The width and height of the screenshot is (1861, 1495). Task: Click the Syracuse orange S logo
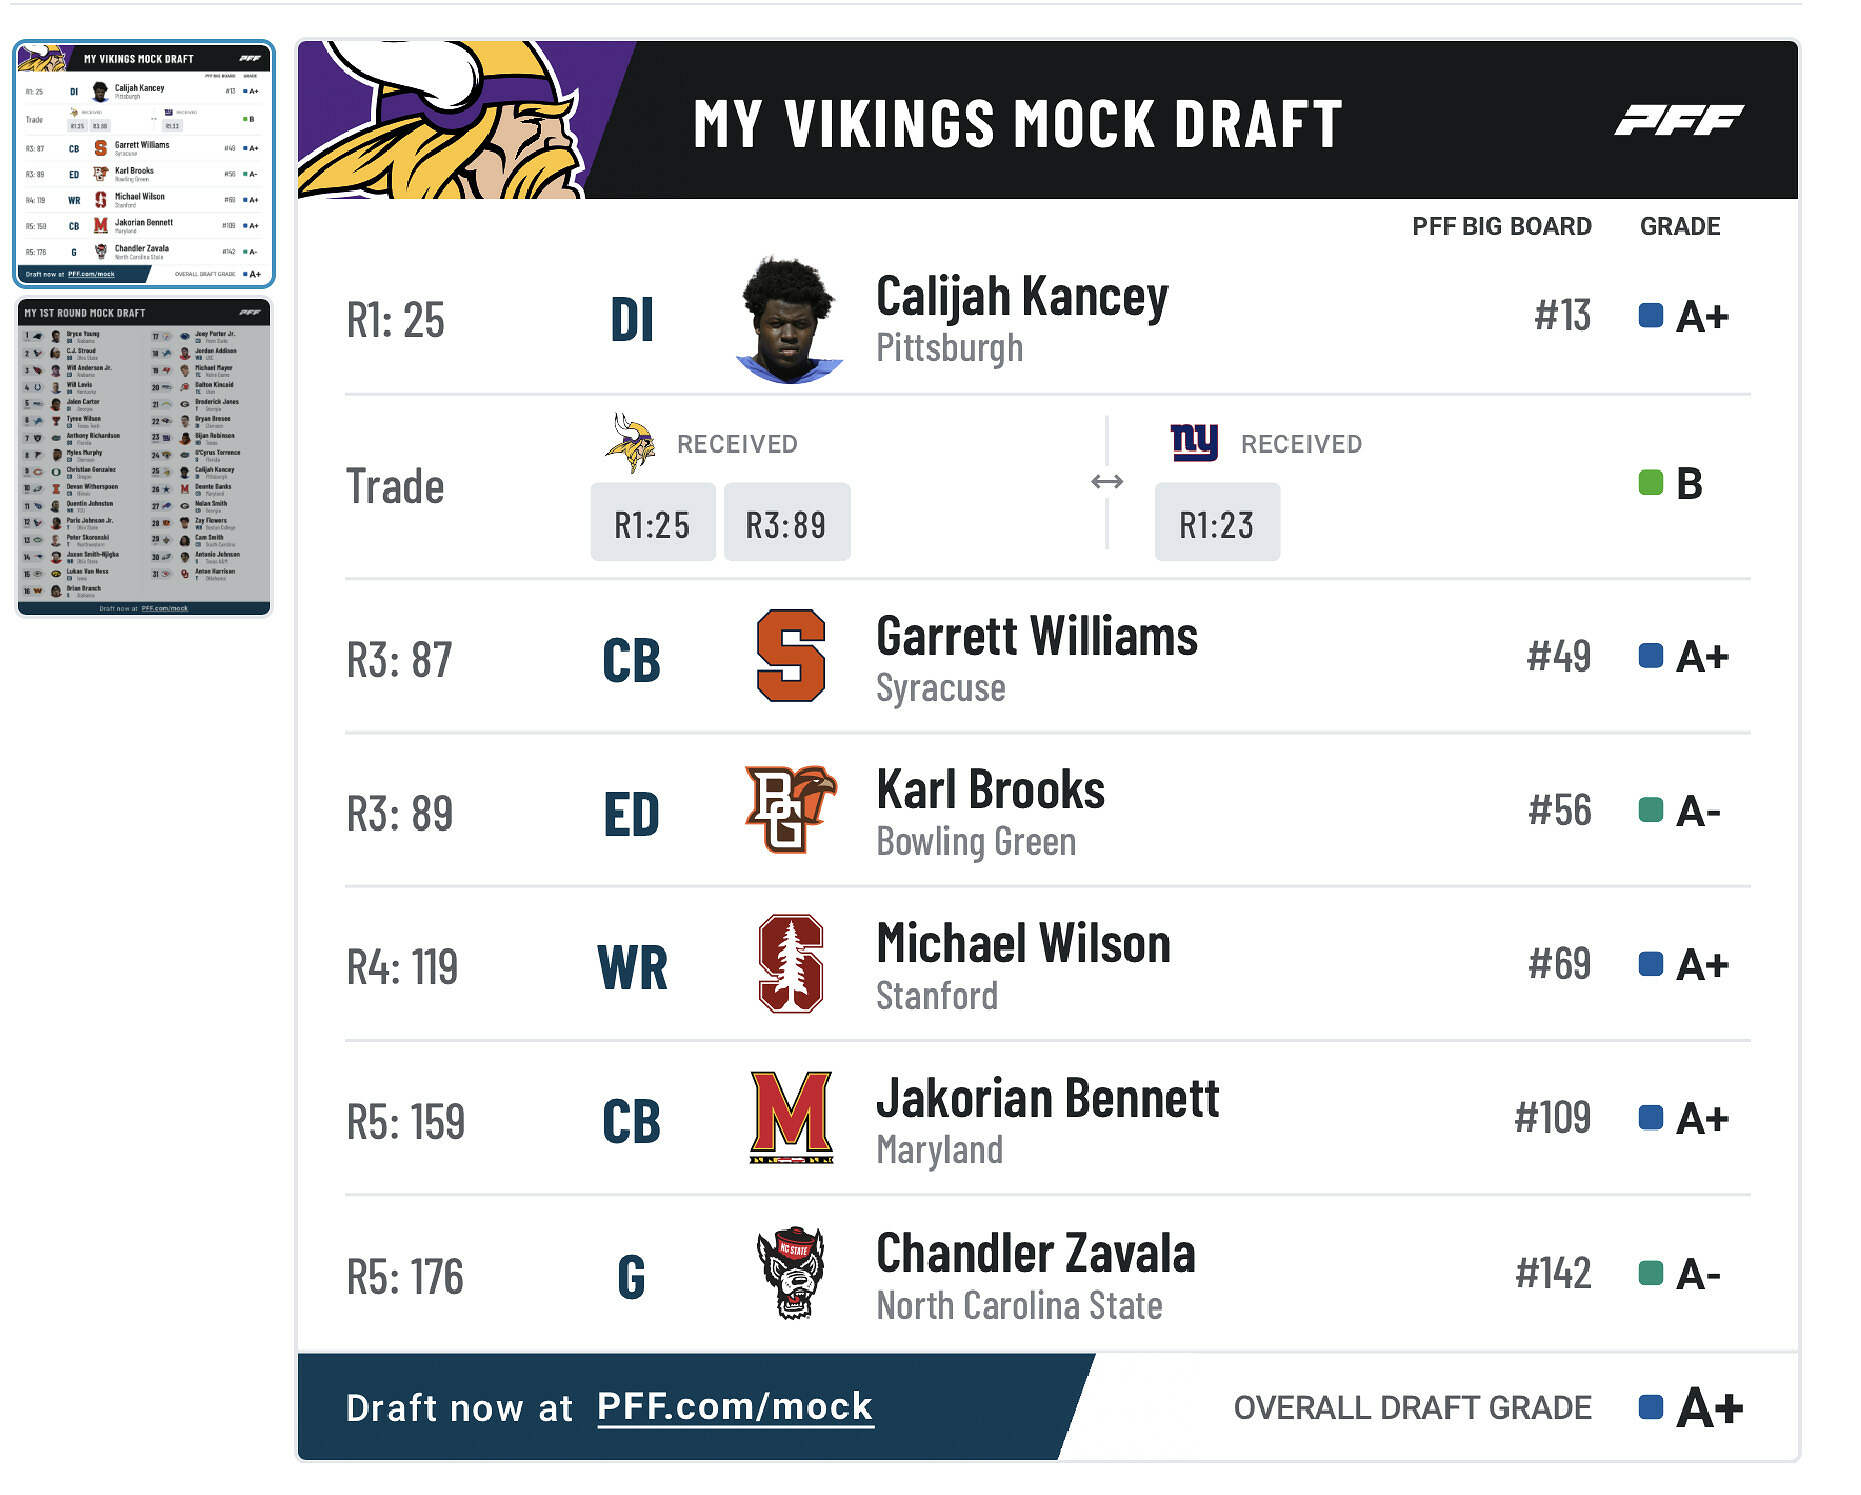(x=790, y=656)
